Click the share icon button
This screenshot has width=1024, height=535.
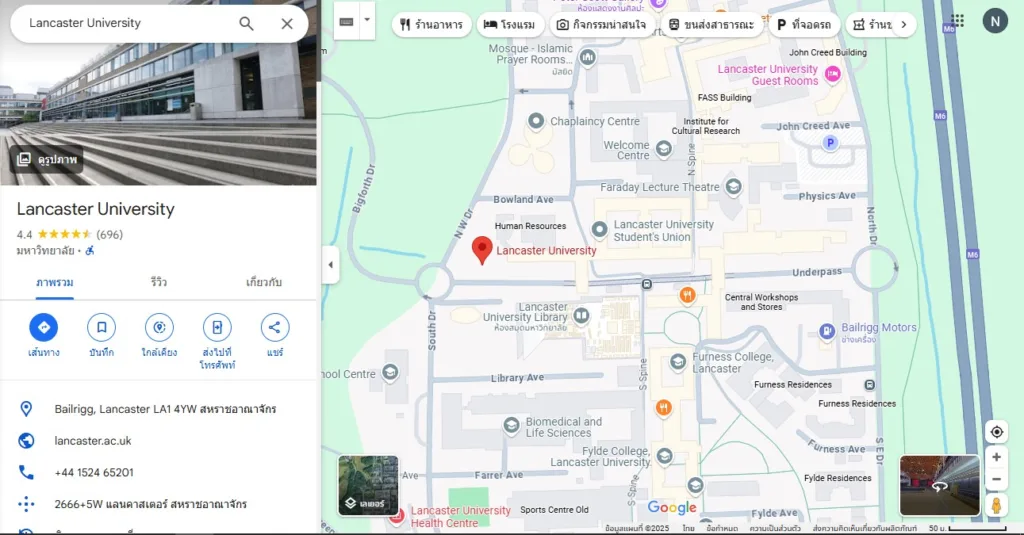pyautogui.click(x=275, y=327)
